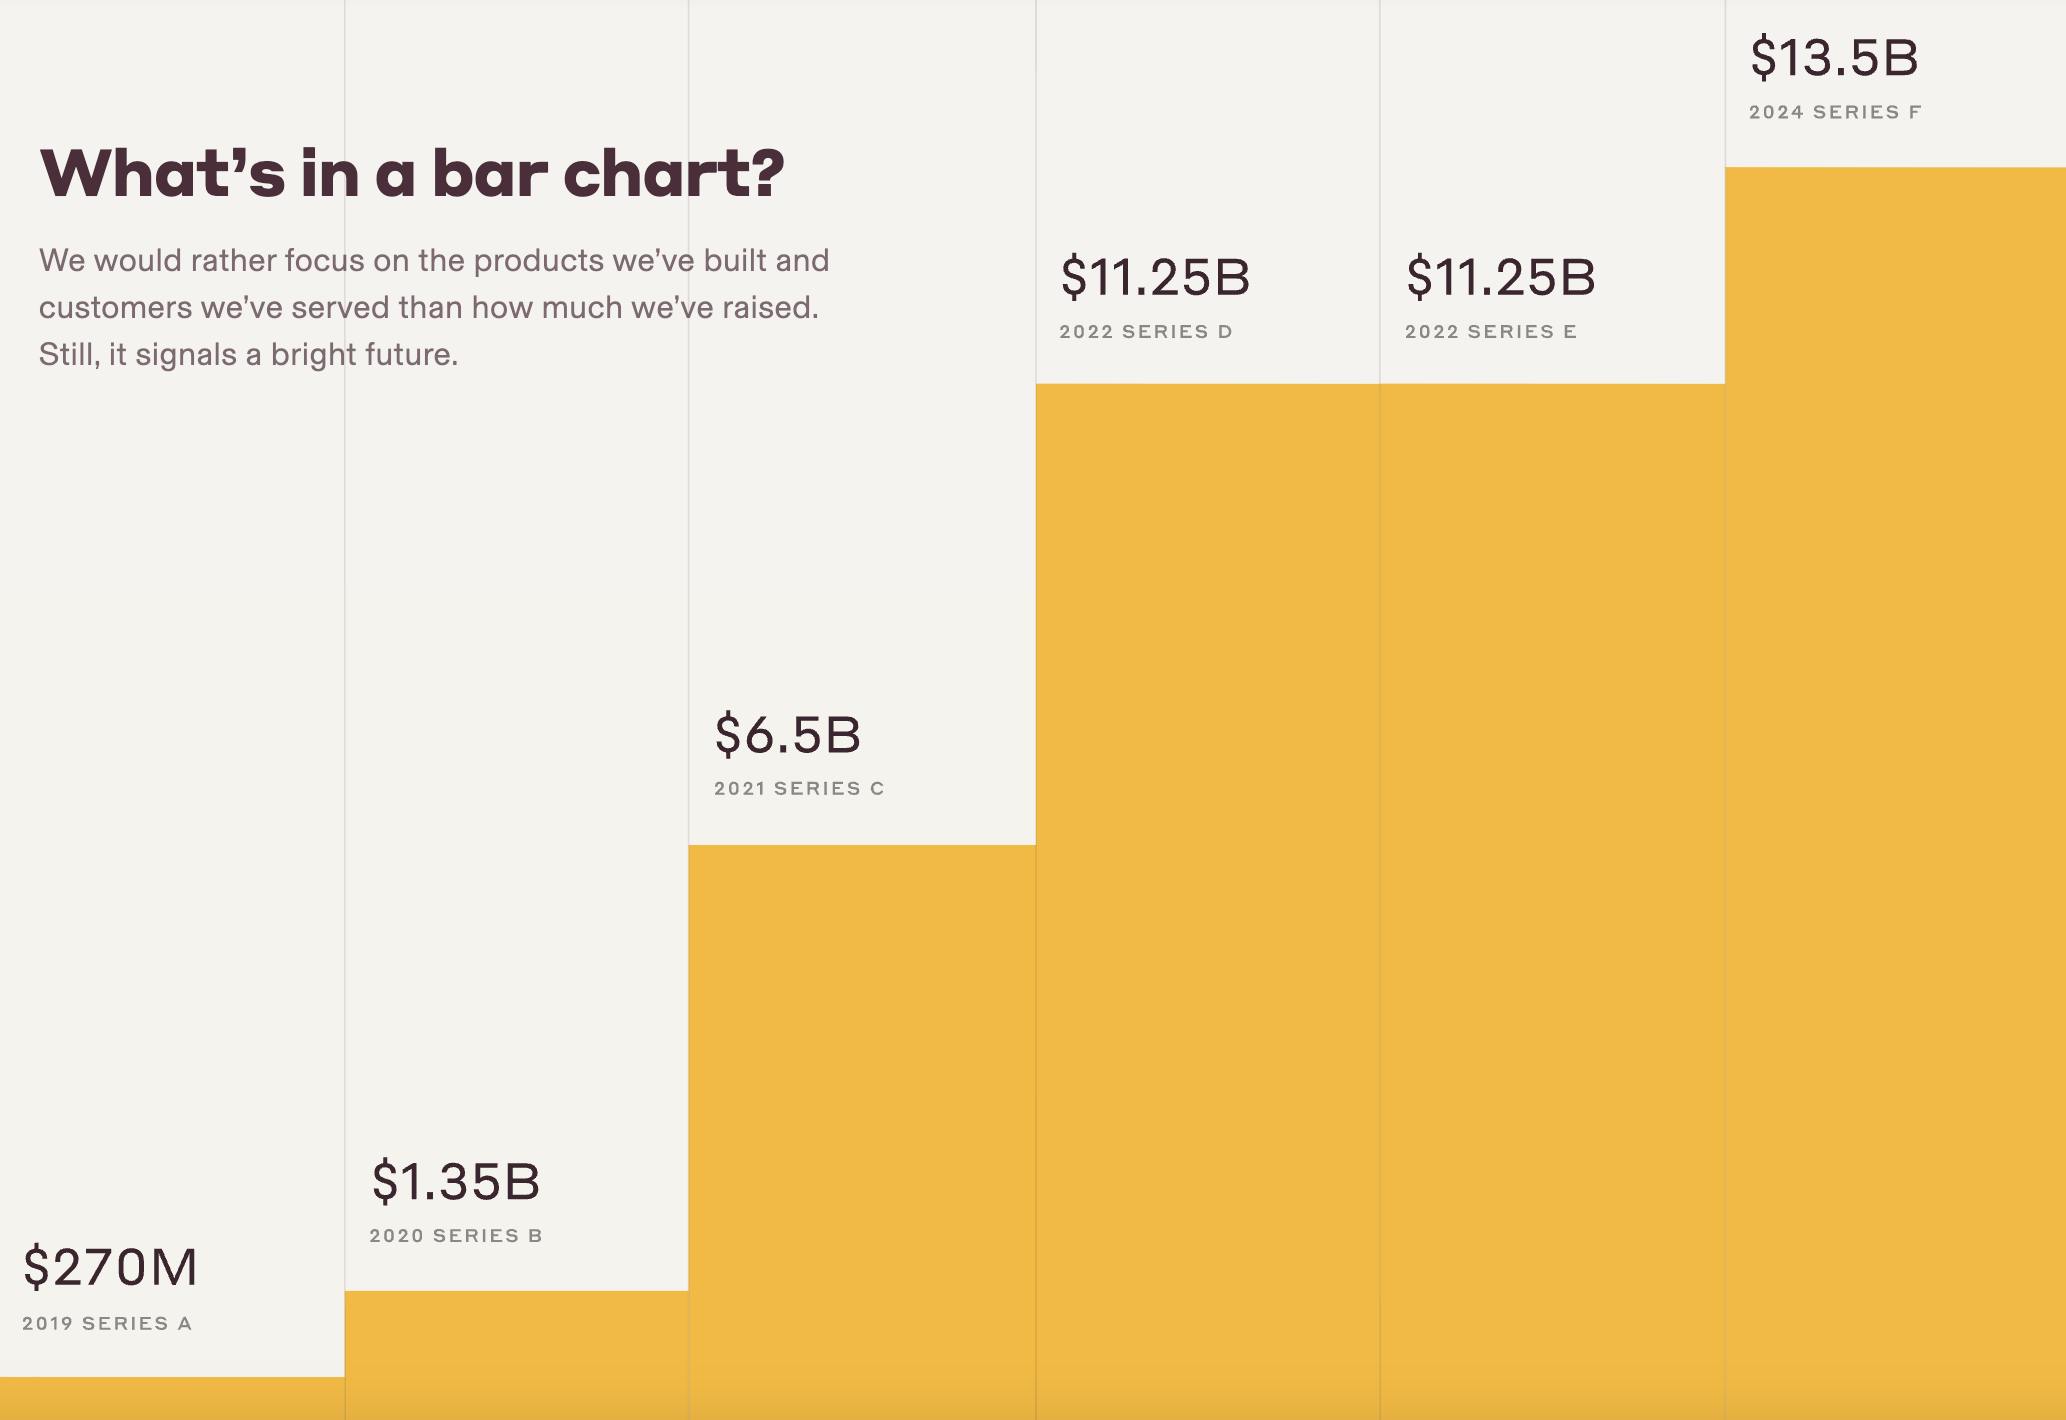Click the paragraph starting "We would rather focus"
Image resolution: width=2066 pixels, height=1420 pixels.
click(433, 307)
